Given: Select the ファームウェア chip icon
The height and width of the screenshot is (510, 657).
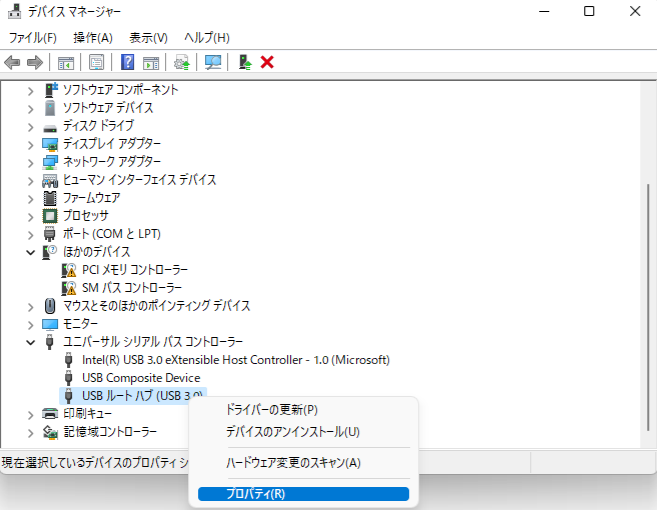Looking at the screenshot, I should 50,198.
